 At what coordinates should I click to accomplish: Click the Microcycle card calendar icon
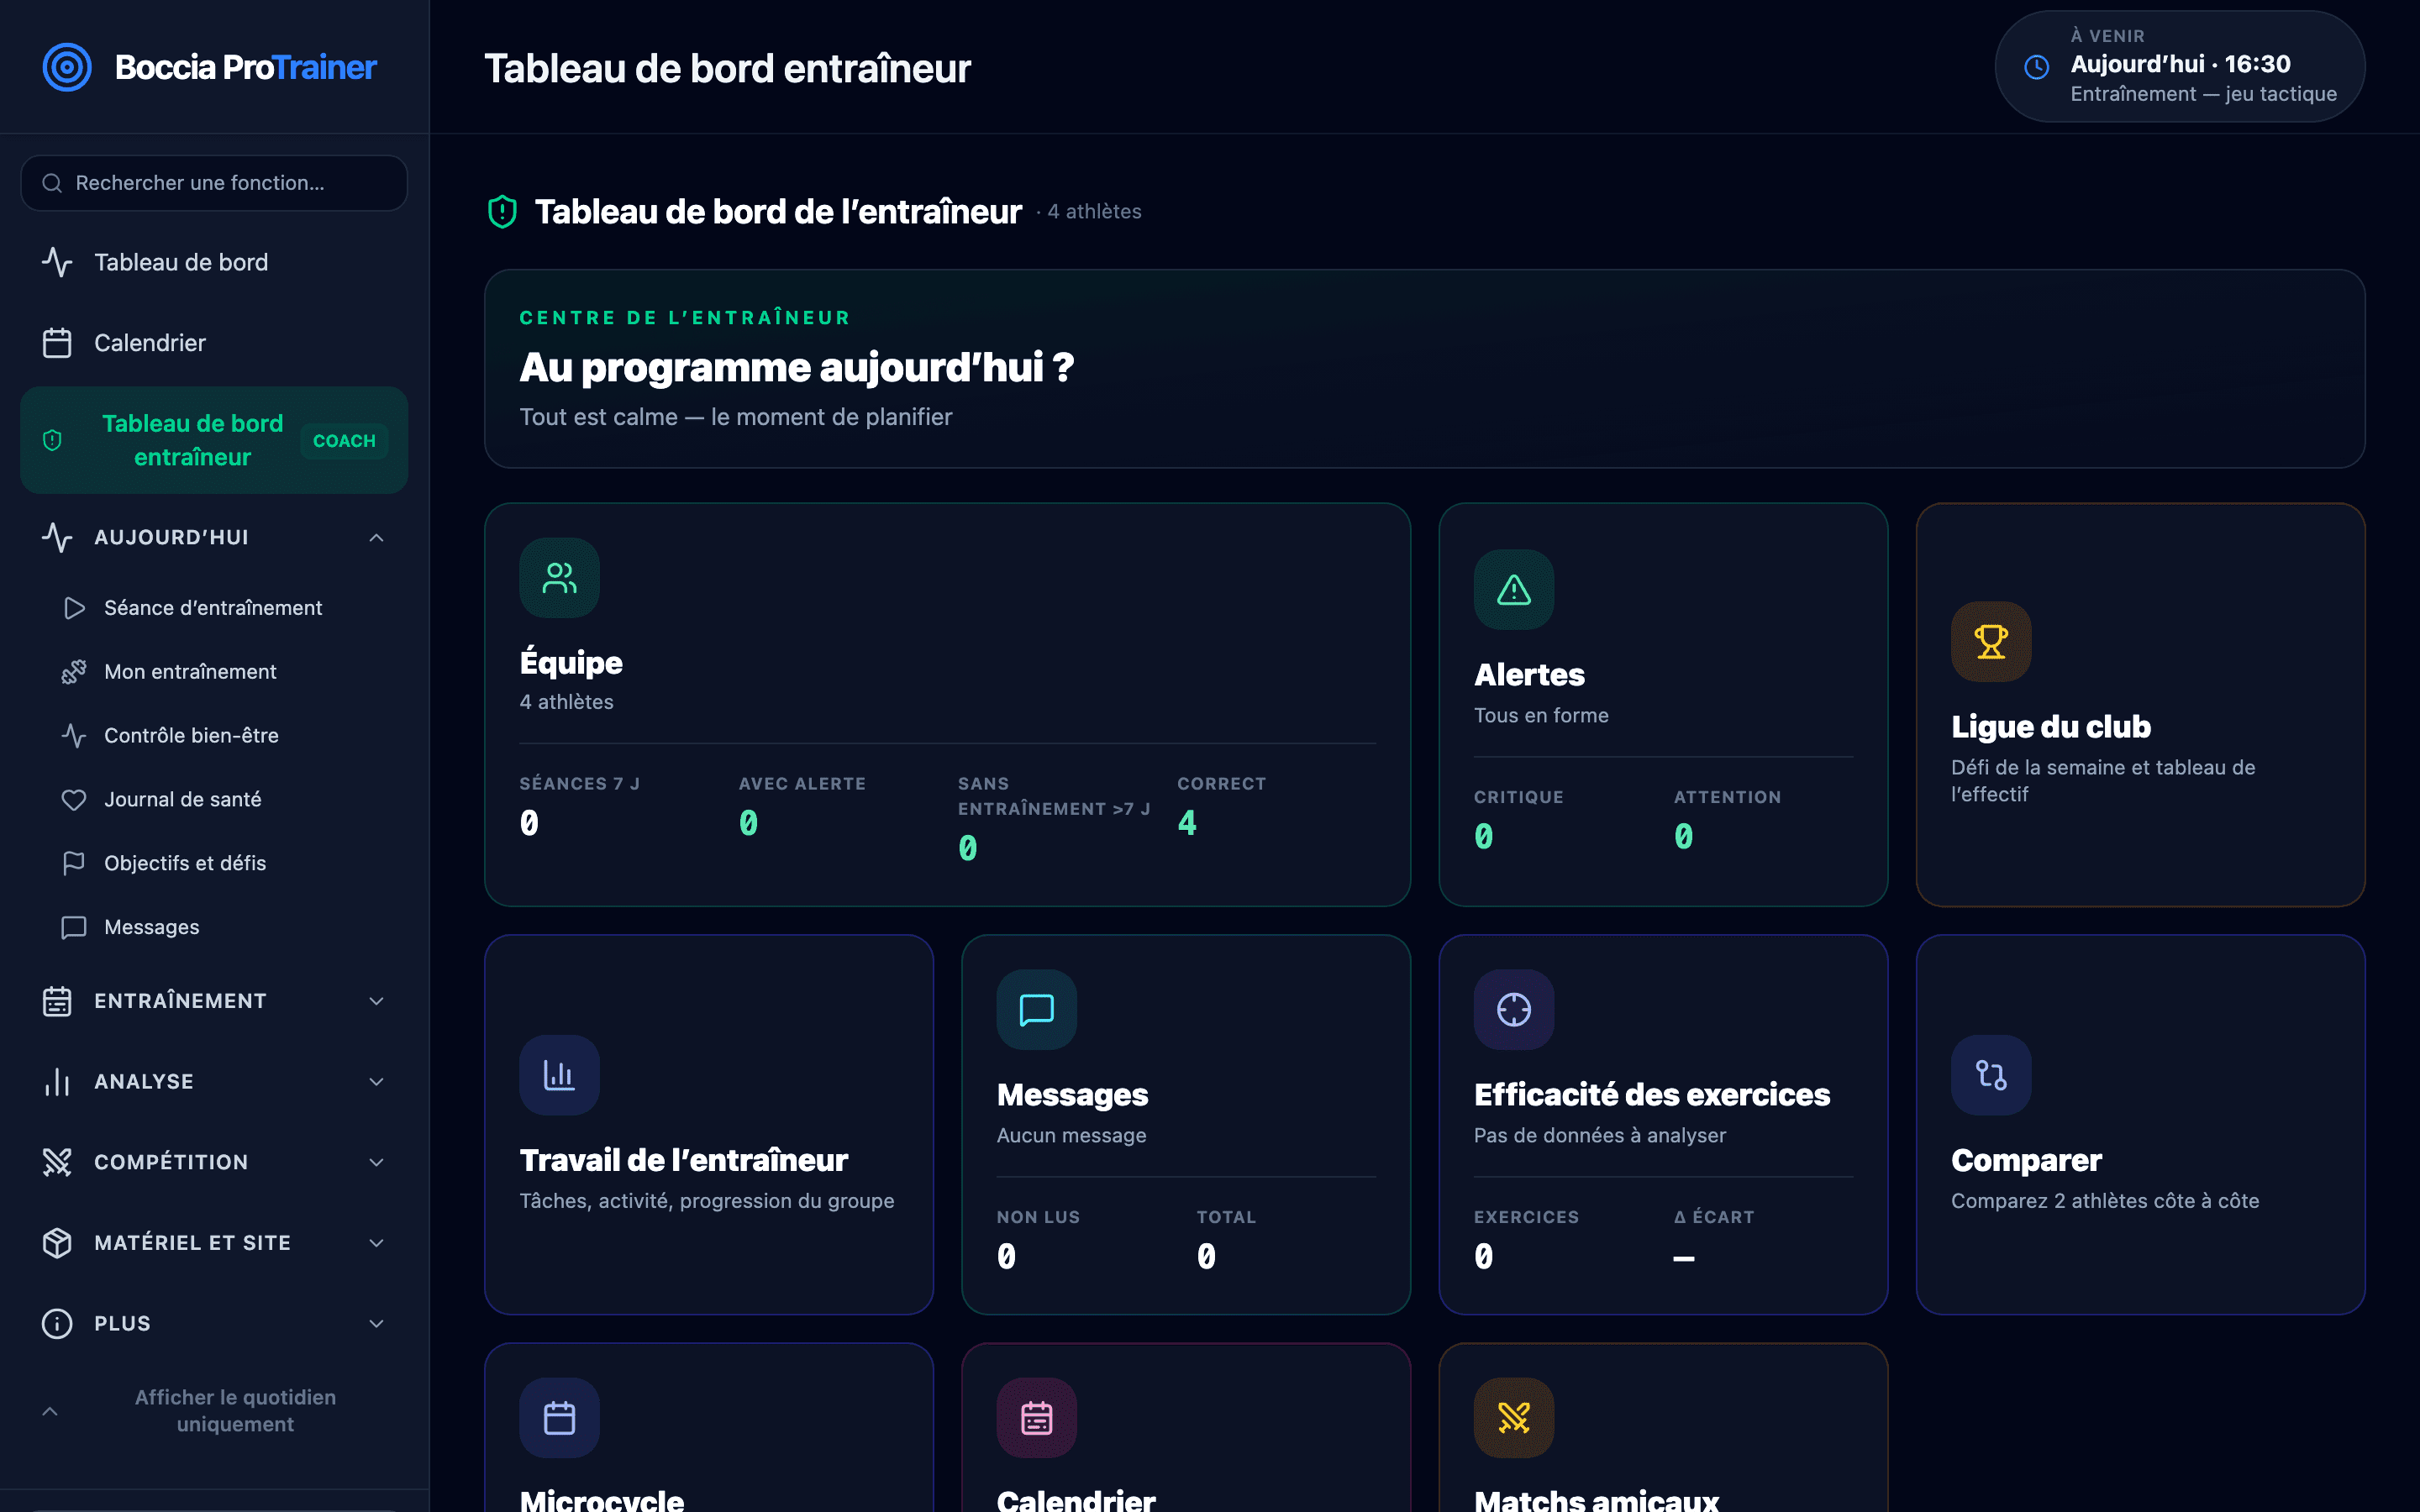coord(559,1418)
